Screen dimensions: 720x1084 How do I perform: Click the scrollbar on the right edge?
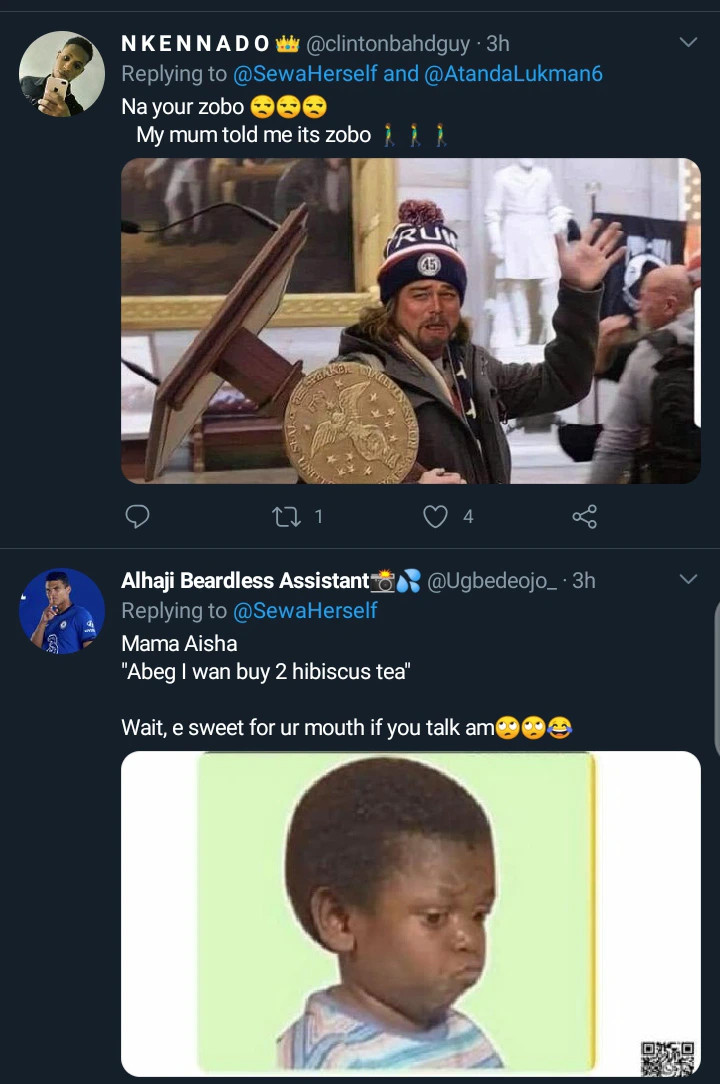click(x=716, y=680)
